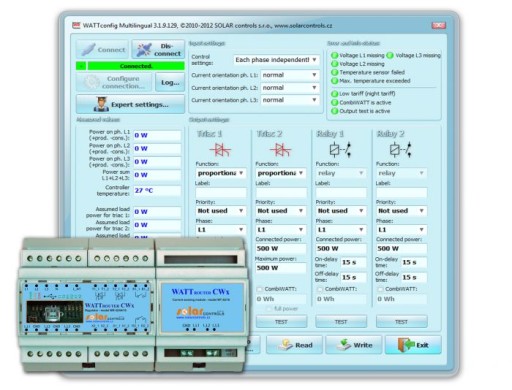Click Triac 2 Label input field
The height and width of the screenshot is (390, 512).
(x=281, y=193)
